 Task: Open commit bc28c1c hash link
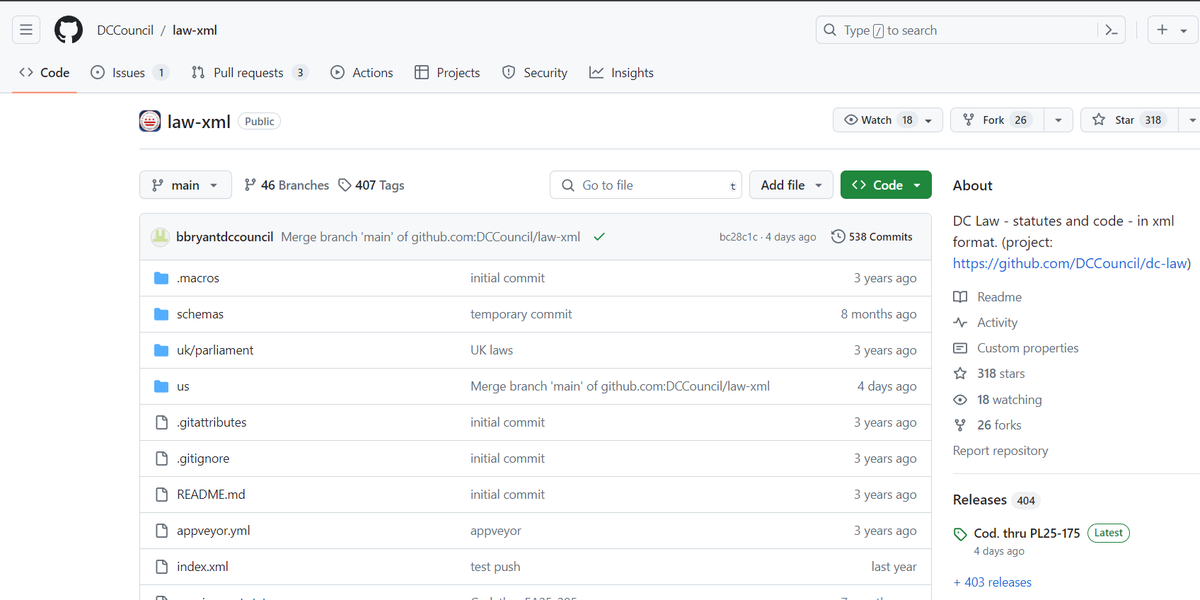[738, 237]
